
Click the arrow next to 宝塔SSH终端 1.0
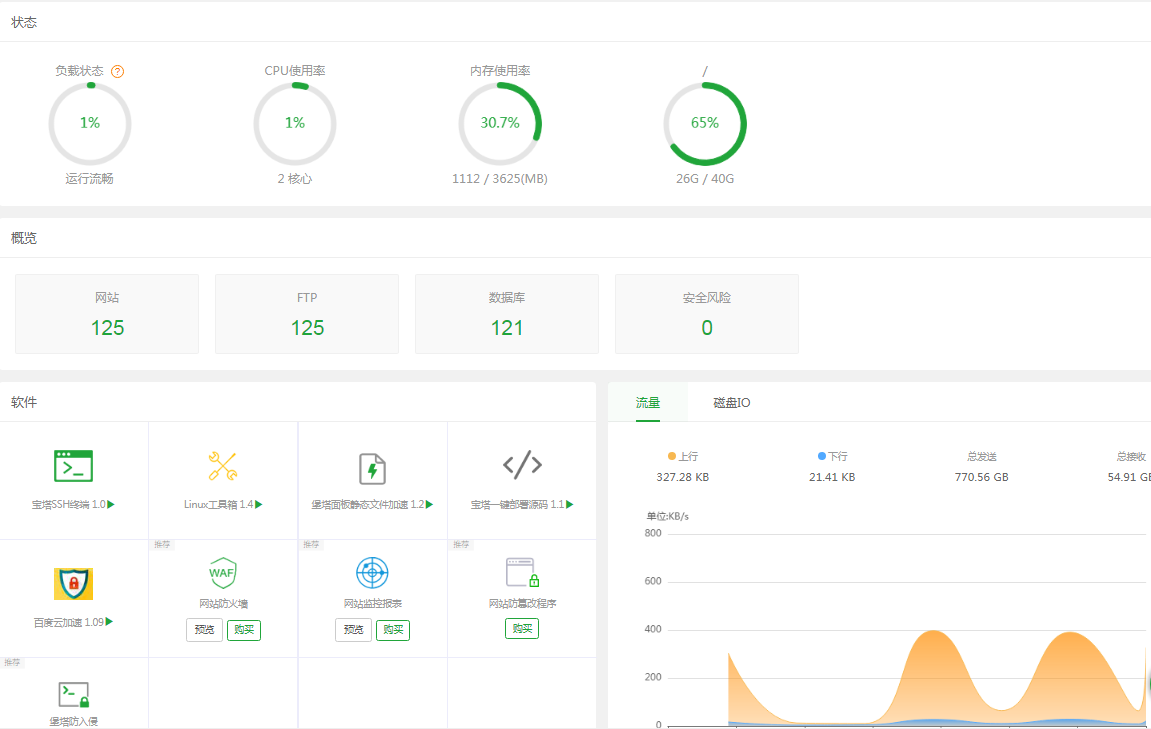[x=111, y=504]
